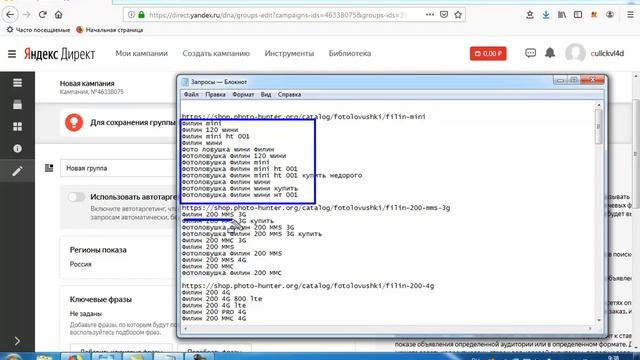Open Notepad 'Файл' menu
The width and height of the screenshot is (640, 360).
click(x=191, y=95)
